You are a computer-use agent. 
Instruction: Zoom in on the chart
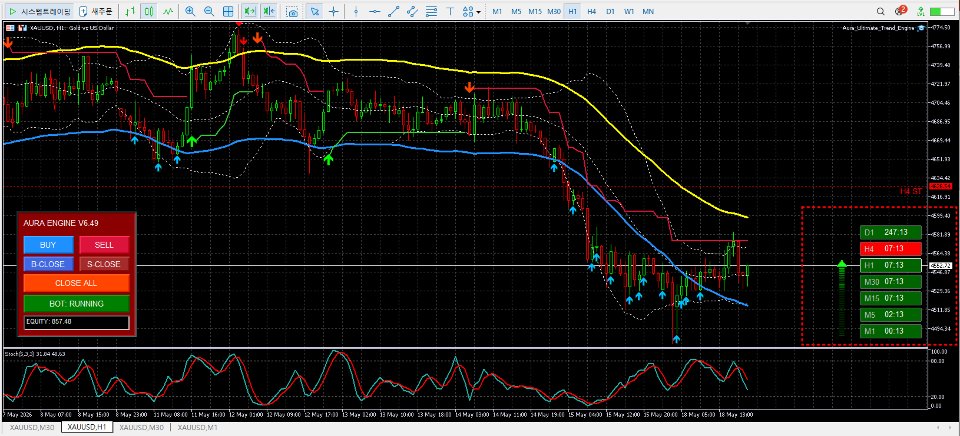pyautogui.click(x=190, y=11)
